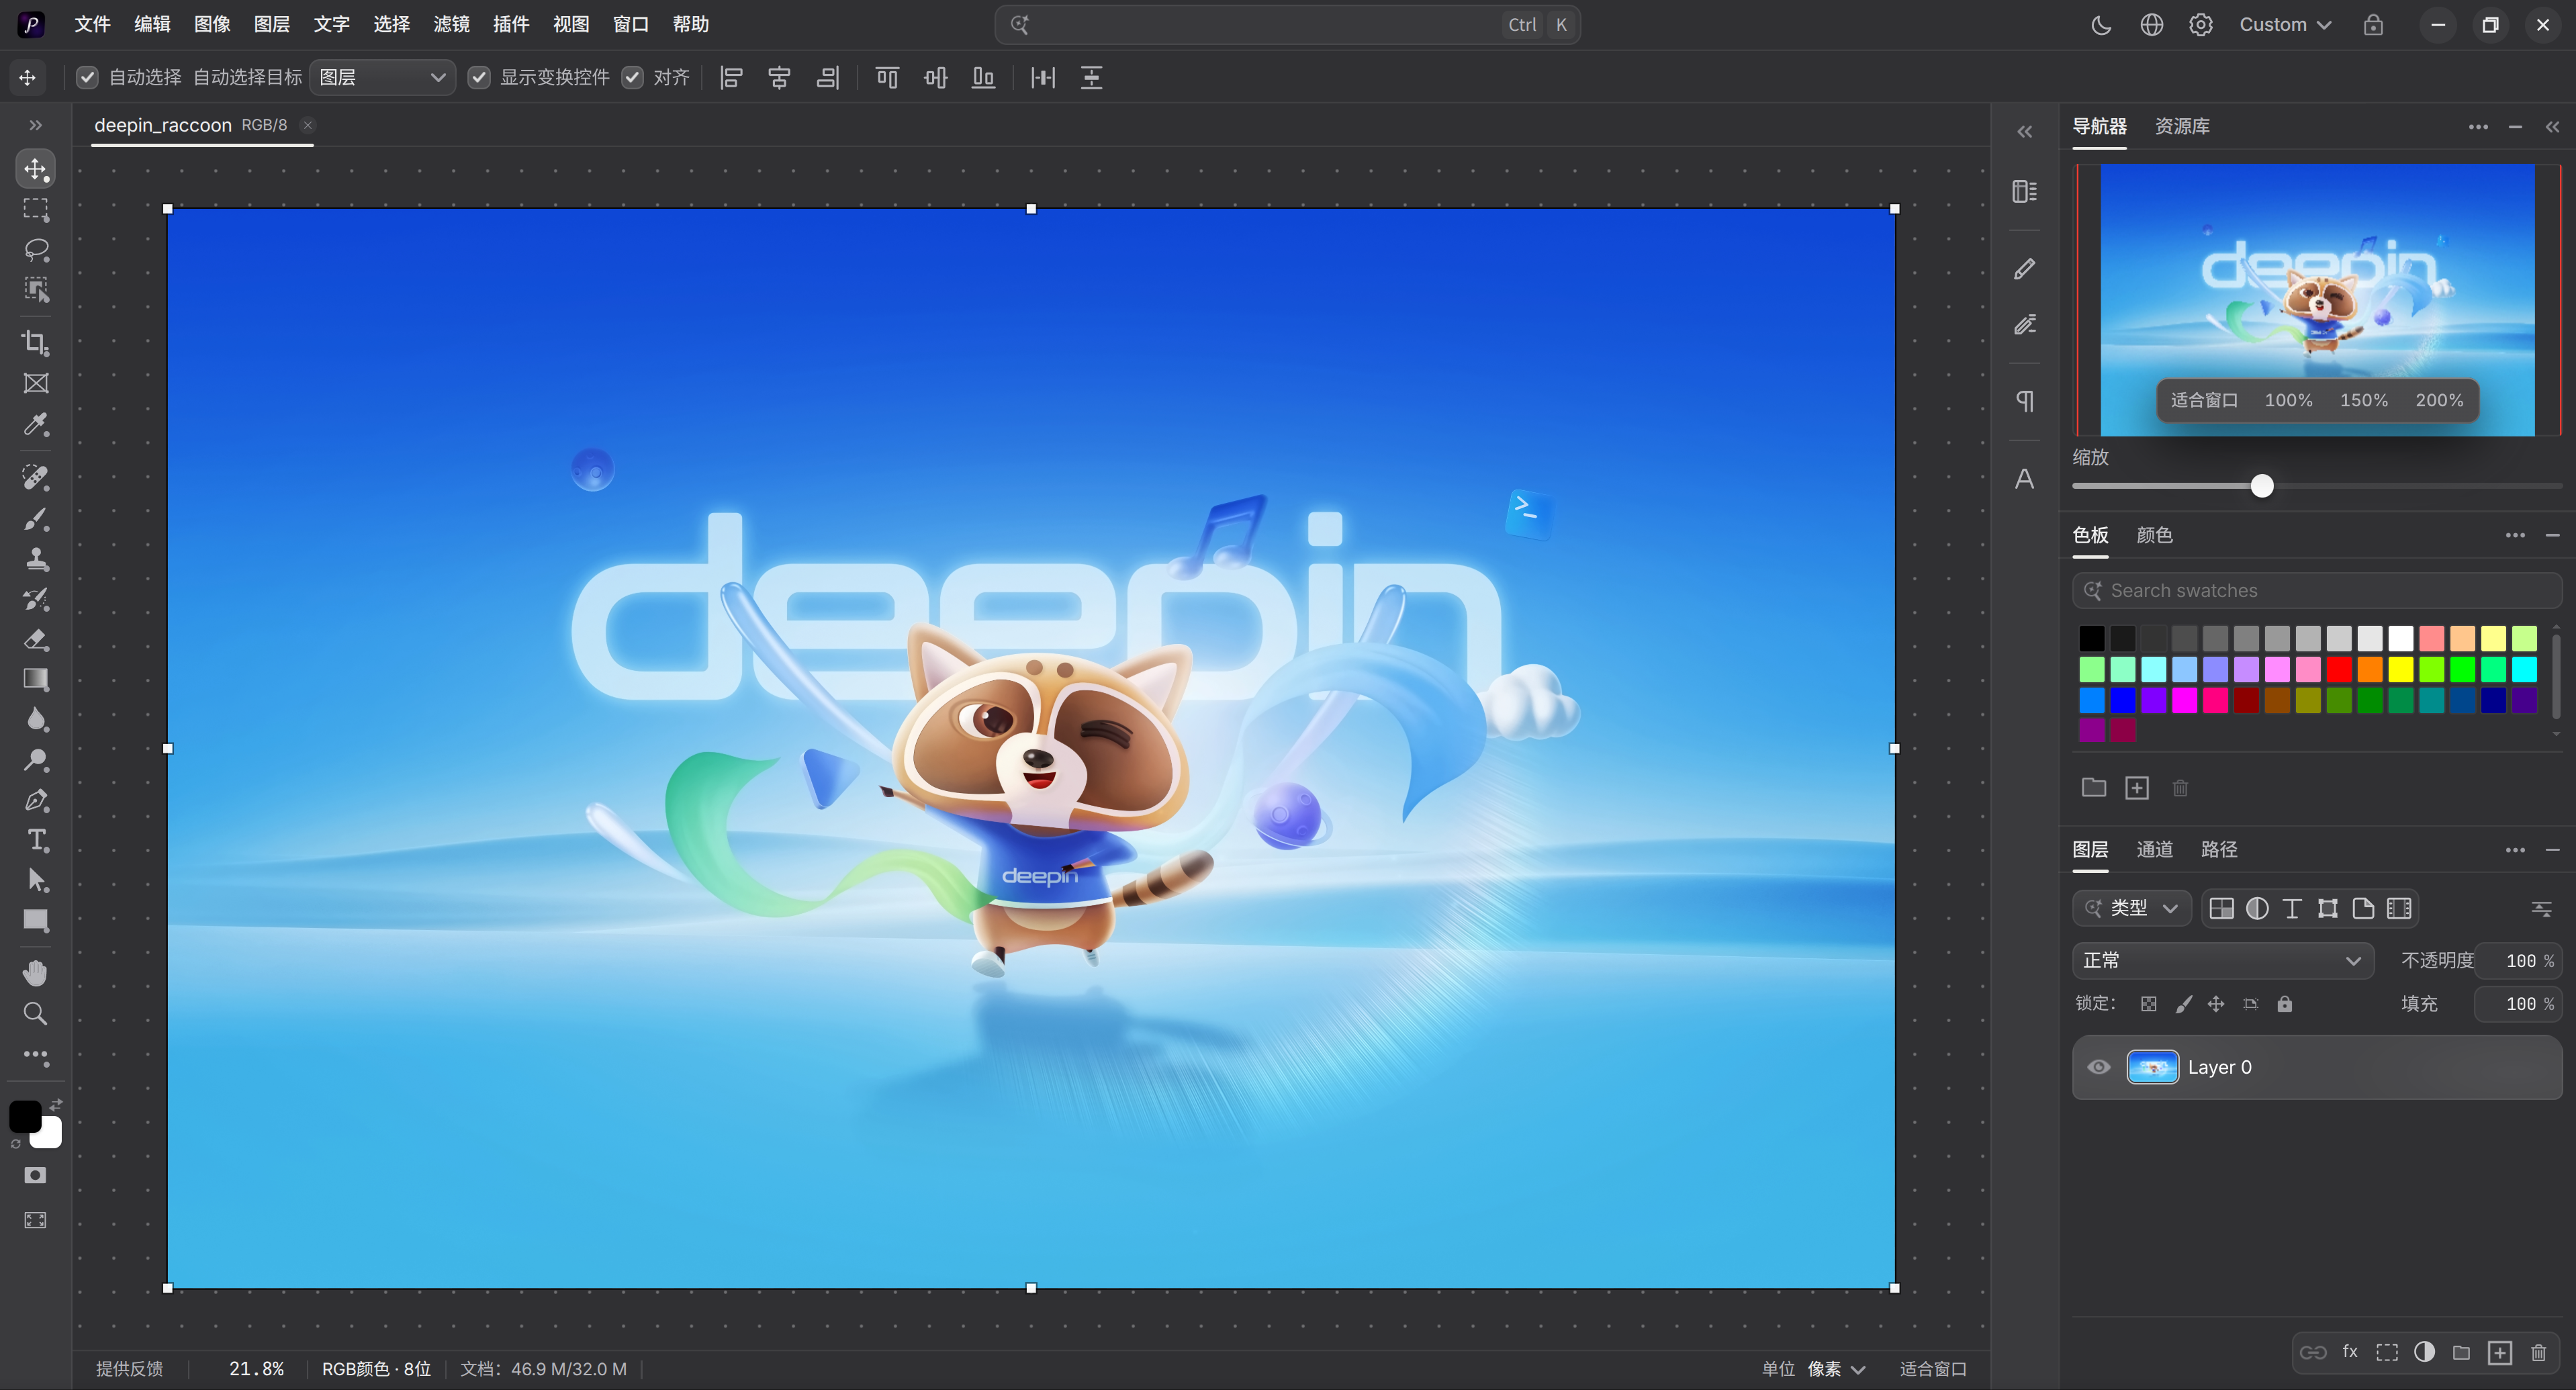
Task: Select the Clone Stamp tool
Action: pyautogui.click(x=36, y=558)
